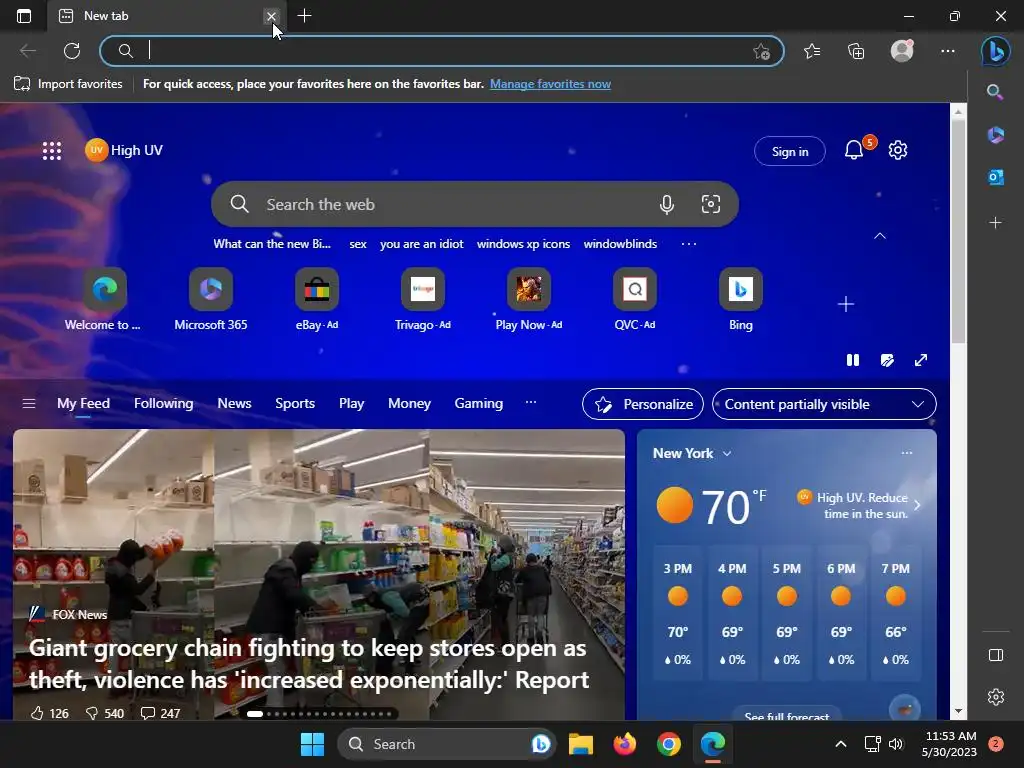1024x768 pixels.
Task: Show more feed categories ellipsis
Action: (x=531, y=402)
